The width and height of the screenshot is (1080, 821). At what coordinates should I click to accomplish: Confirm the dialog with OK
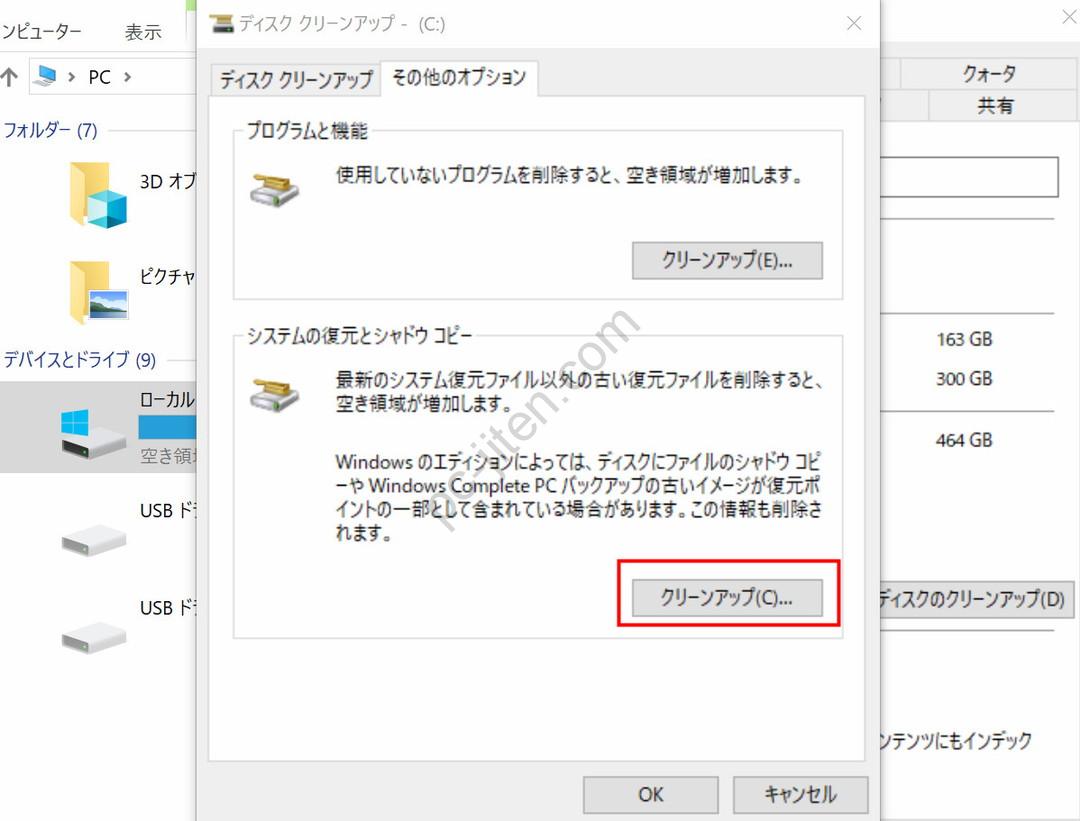click(x=651, y=795)
